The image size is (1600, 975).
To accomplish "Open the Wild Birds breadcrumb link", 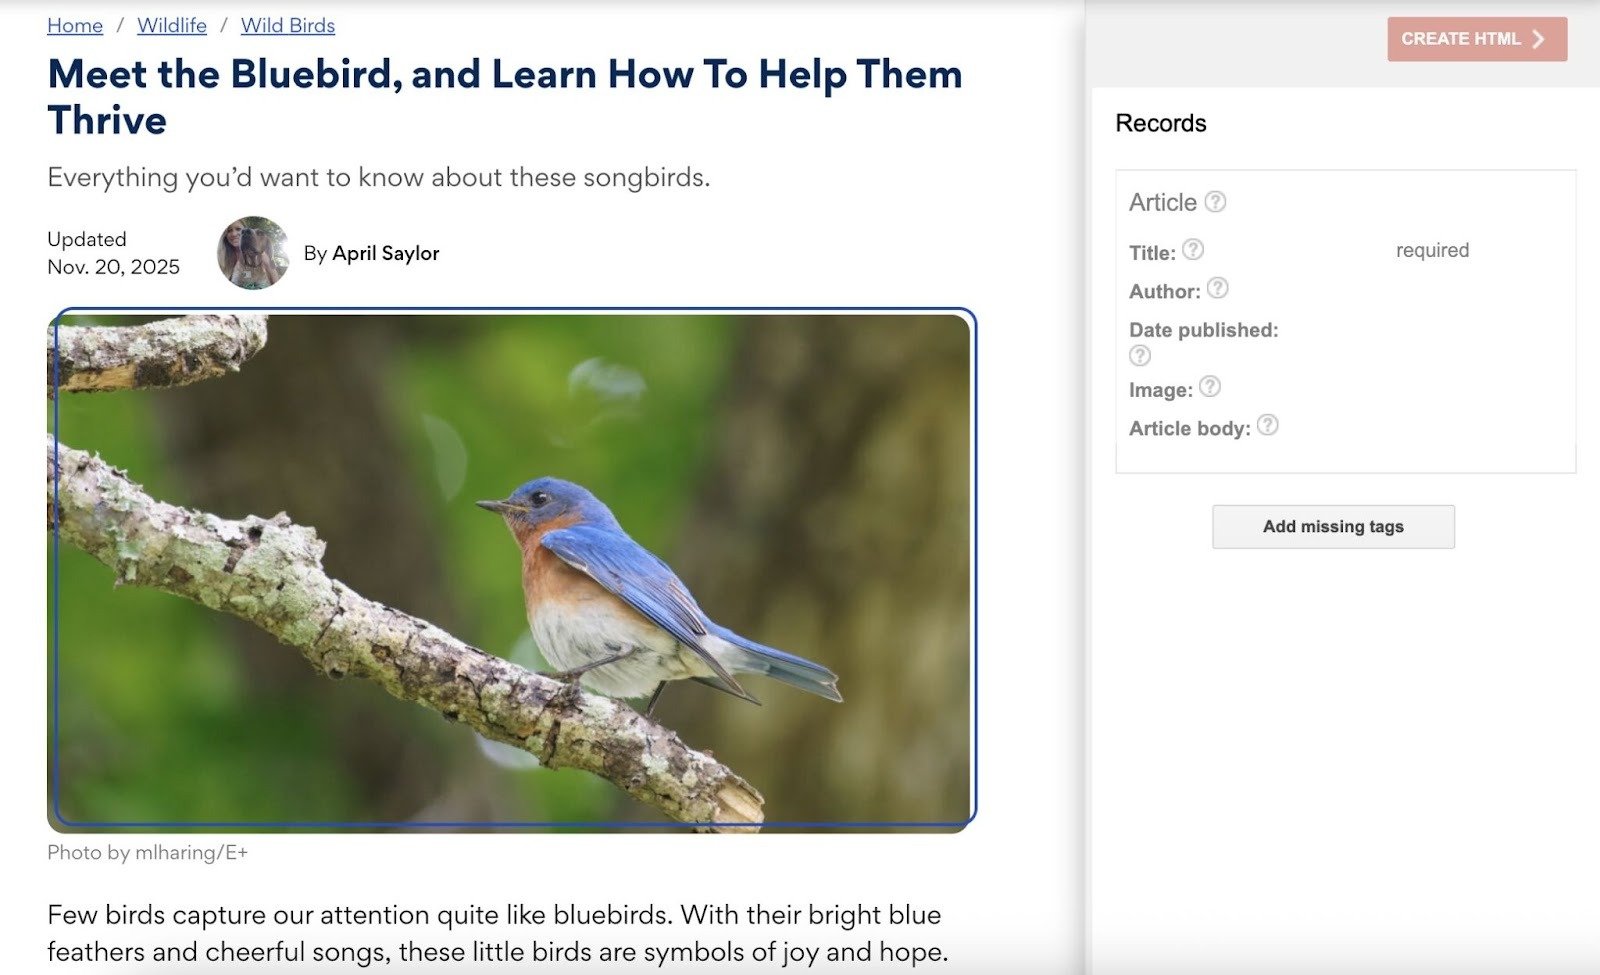I will 288,25.
